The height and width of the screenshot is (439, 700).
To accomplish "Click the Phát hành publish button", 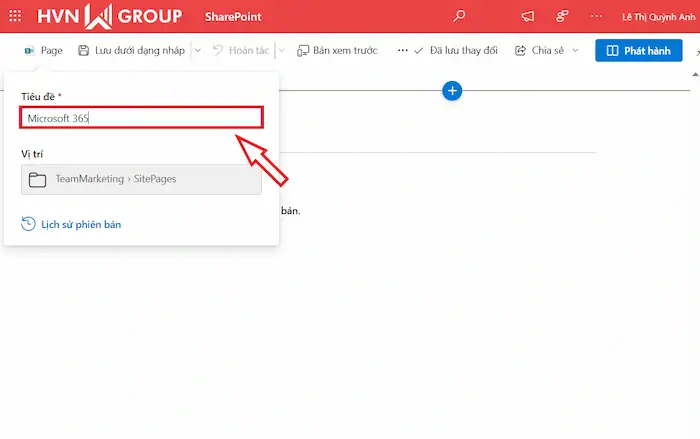I will tap(638, 50).
